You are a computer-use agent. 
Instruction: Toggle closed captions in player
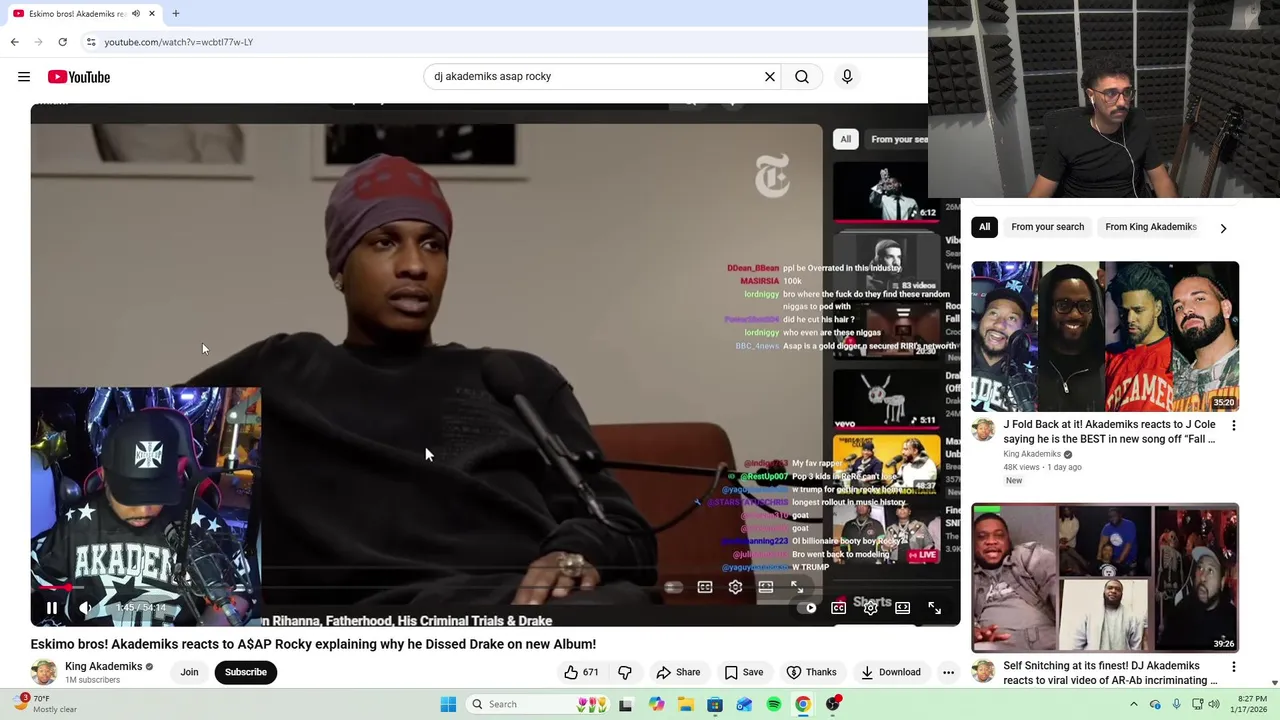pyautogui.click(x=839, y=608)
